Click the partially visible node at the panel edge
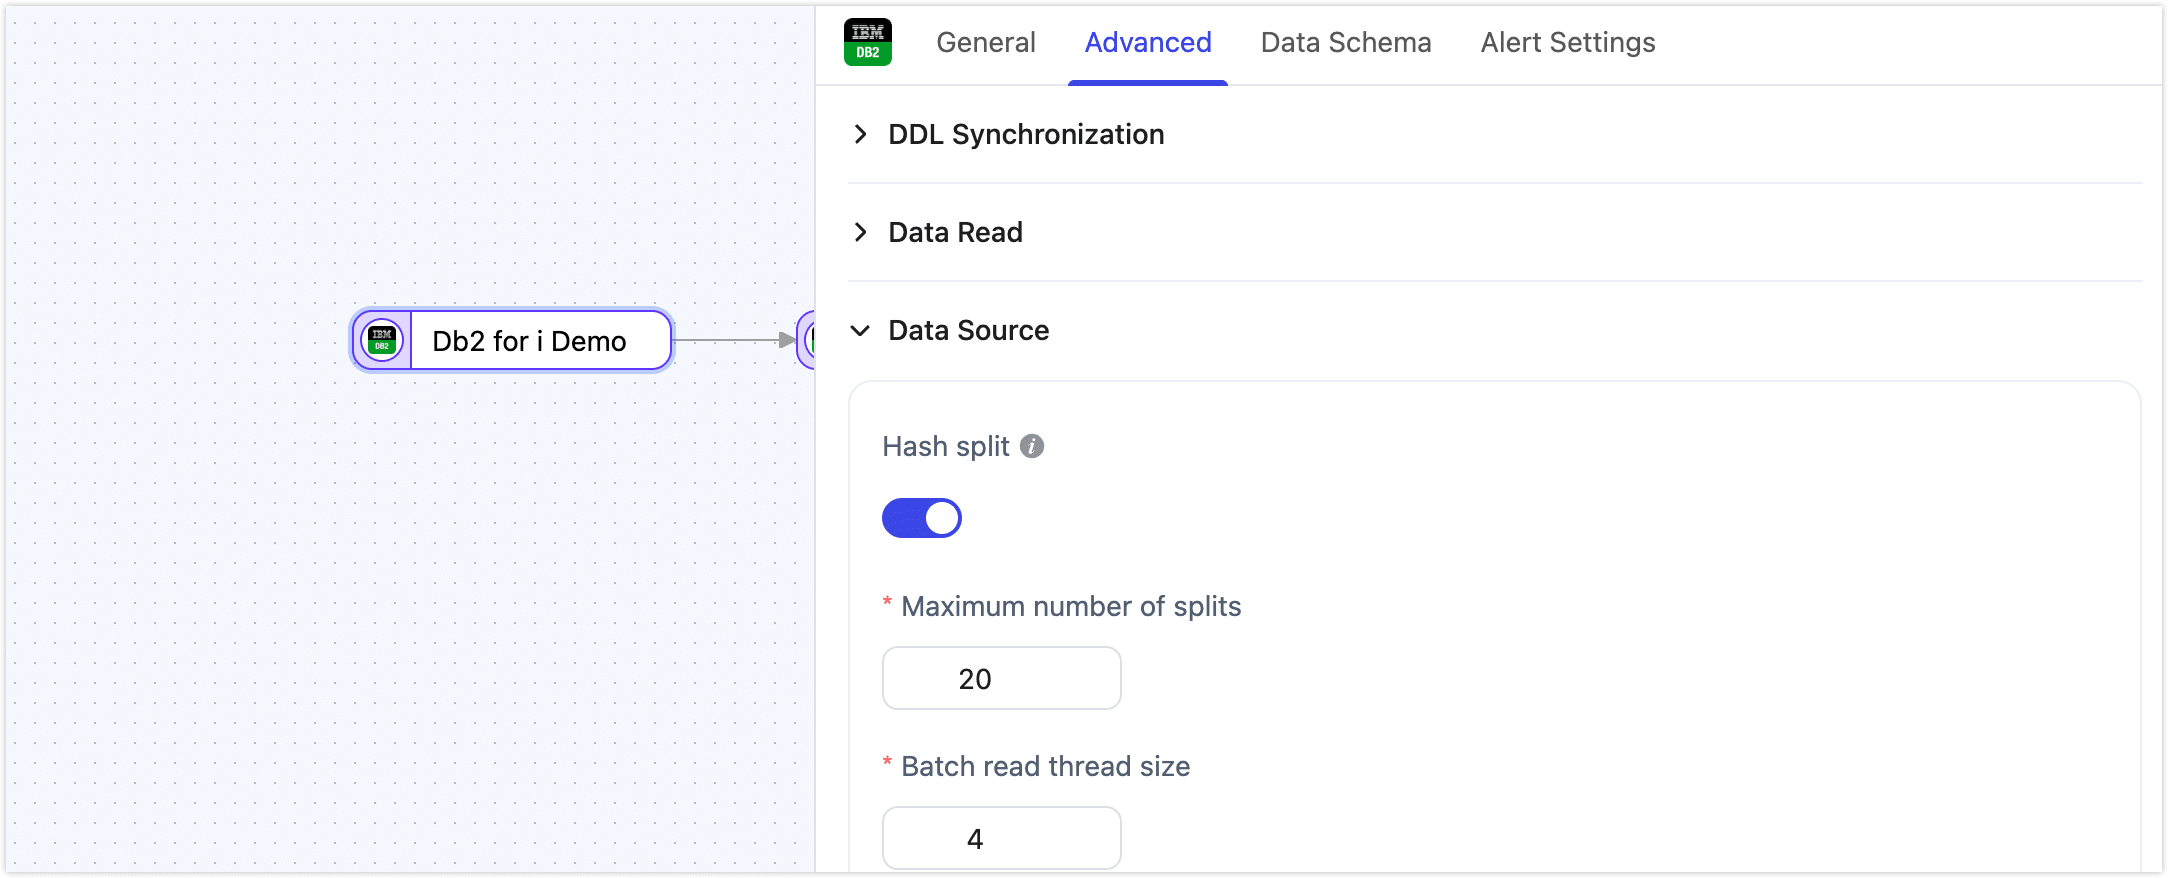Viewport: 2168px width, 878px height. tap(810, 340)
